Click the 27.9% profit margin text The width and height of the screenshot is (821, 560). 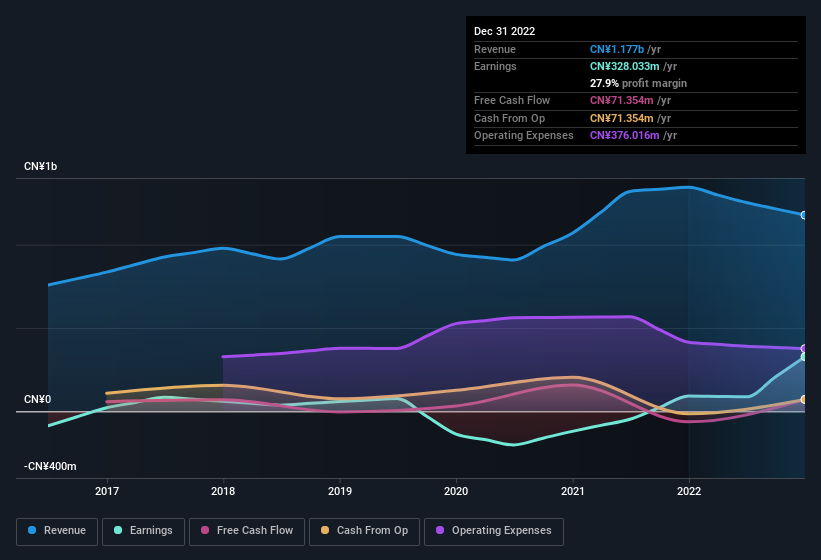(x=638, y=83)
